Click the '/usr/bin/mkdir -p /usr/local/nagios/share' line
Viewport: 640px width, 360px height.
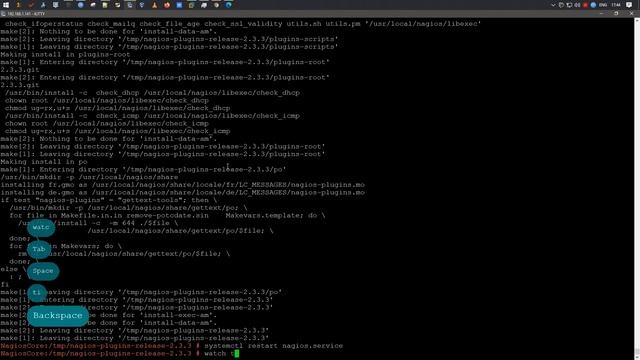point(89,177)
